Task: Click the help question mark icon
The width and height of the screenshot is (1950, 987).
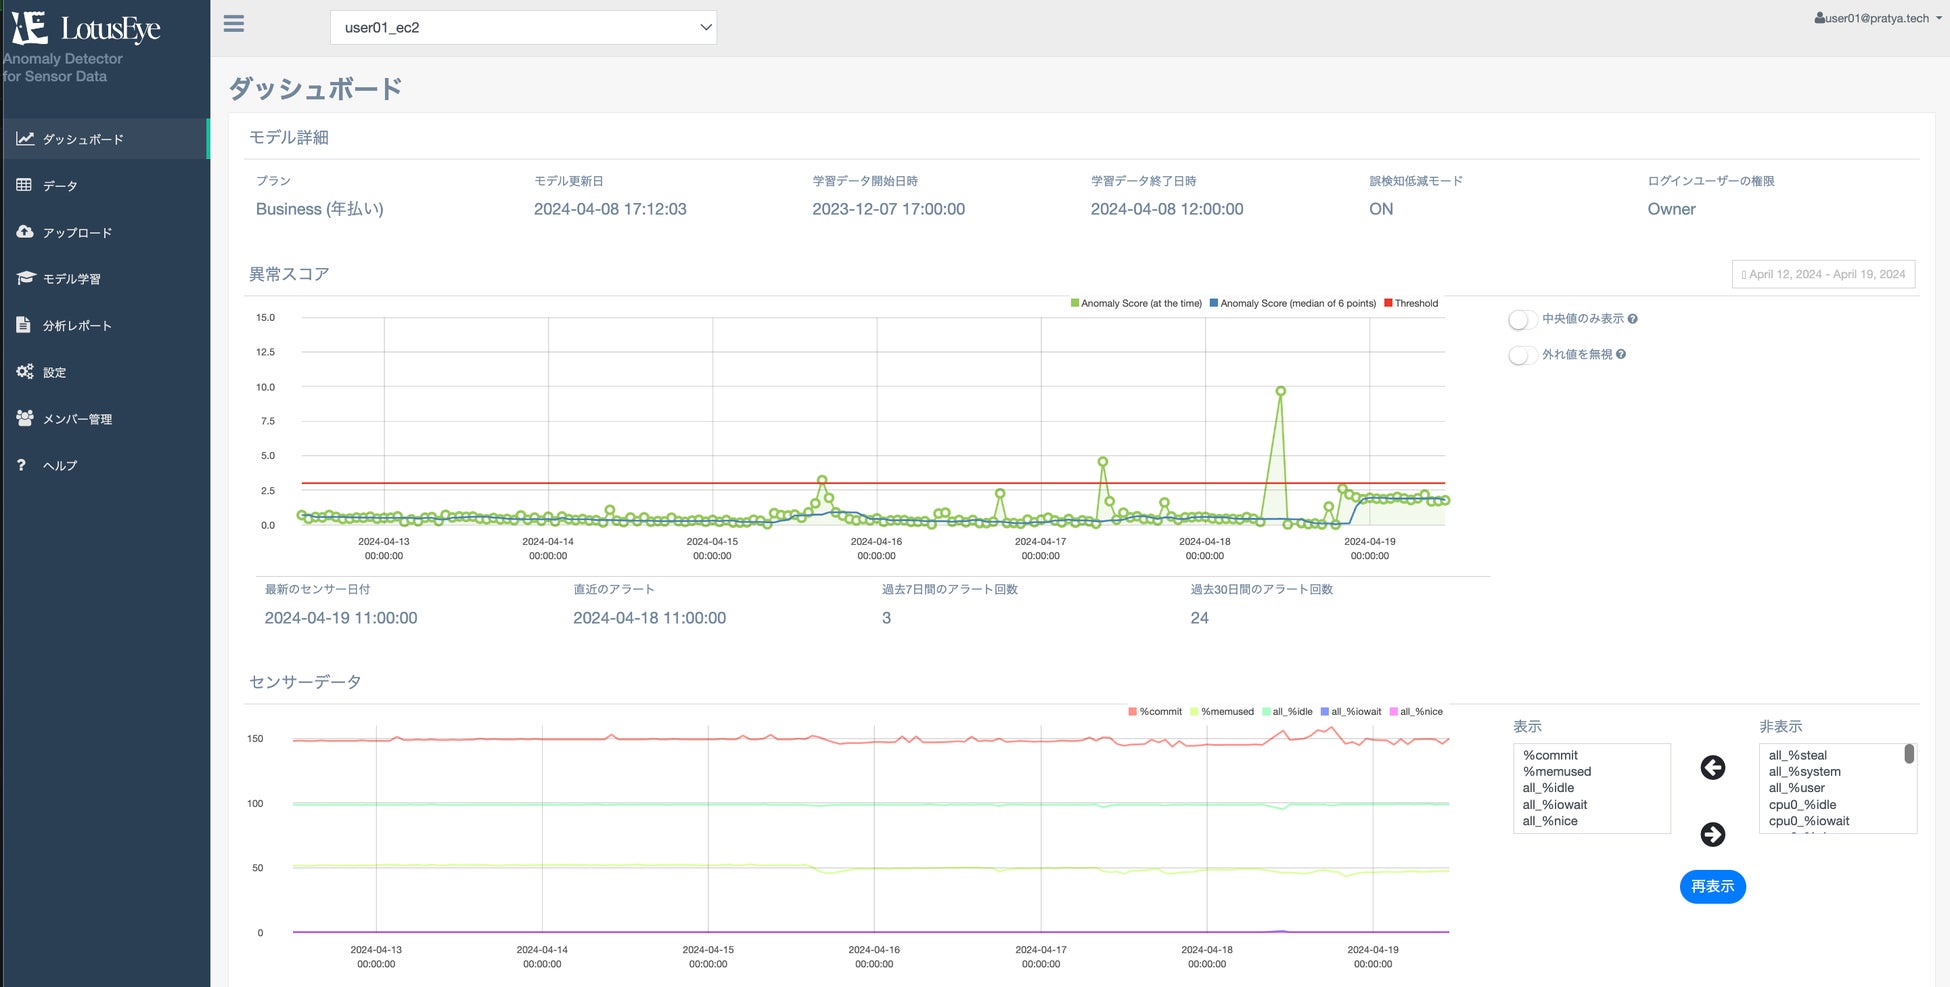Action: pyautogui.click(x=21, y=465)
